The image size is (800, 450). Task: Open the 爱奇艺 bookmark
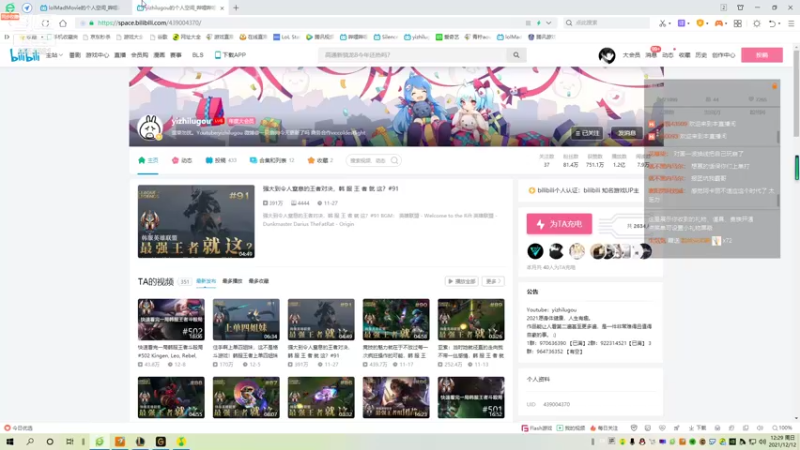pos(447,37)
